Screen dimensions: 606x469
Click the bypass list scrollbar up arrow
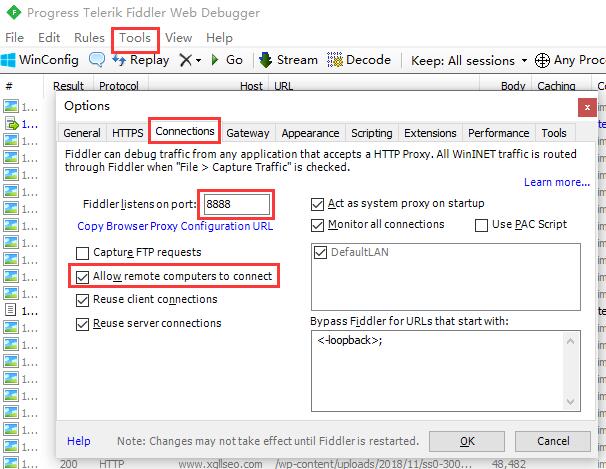pyautogui.click(x=570, y=341)
